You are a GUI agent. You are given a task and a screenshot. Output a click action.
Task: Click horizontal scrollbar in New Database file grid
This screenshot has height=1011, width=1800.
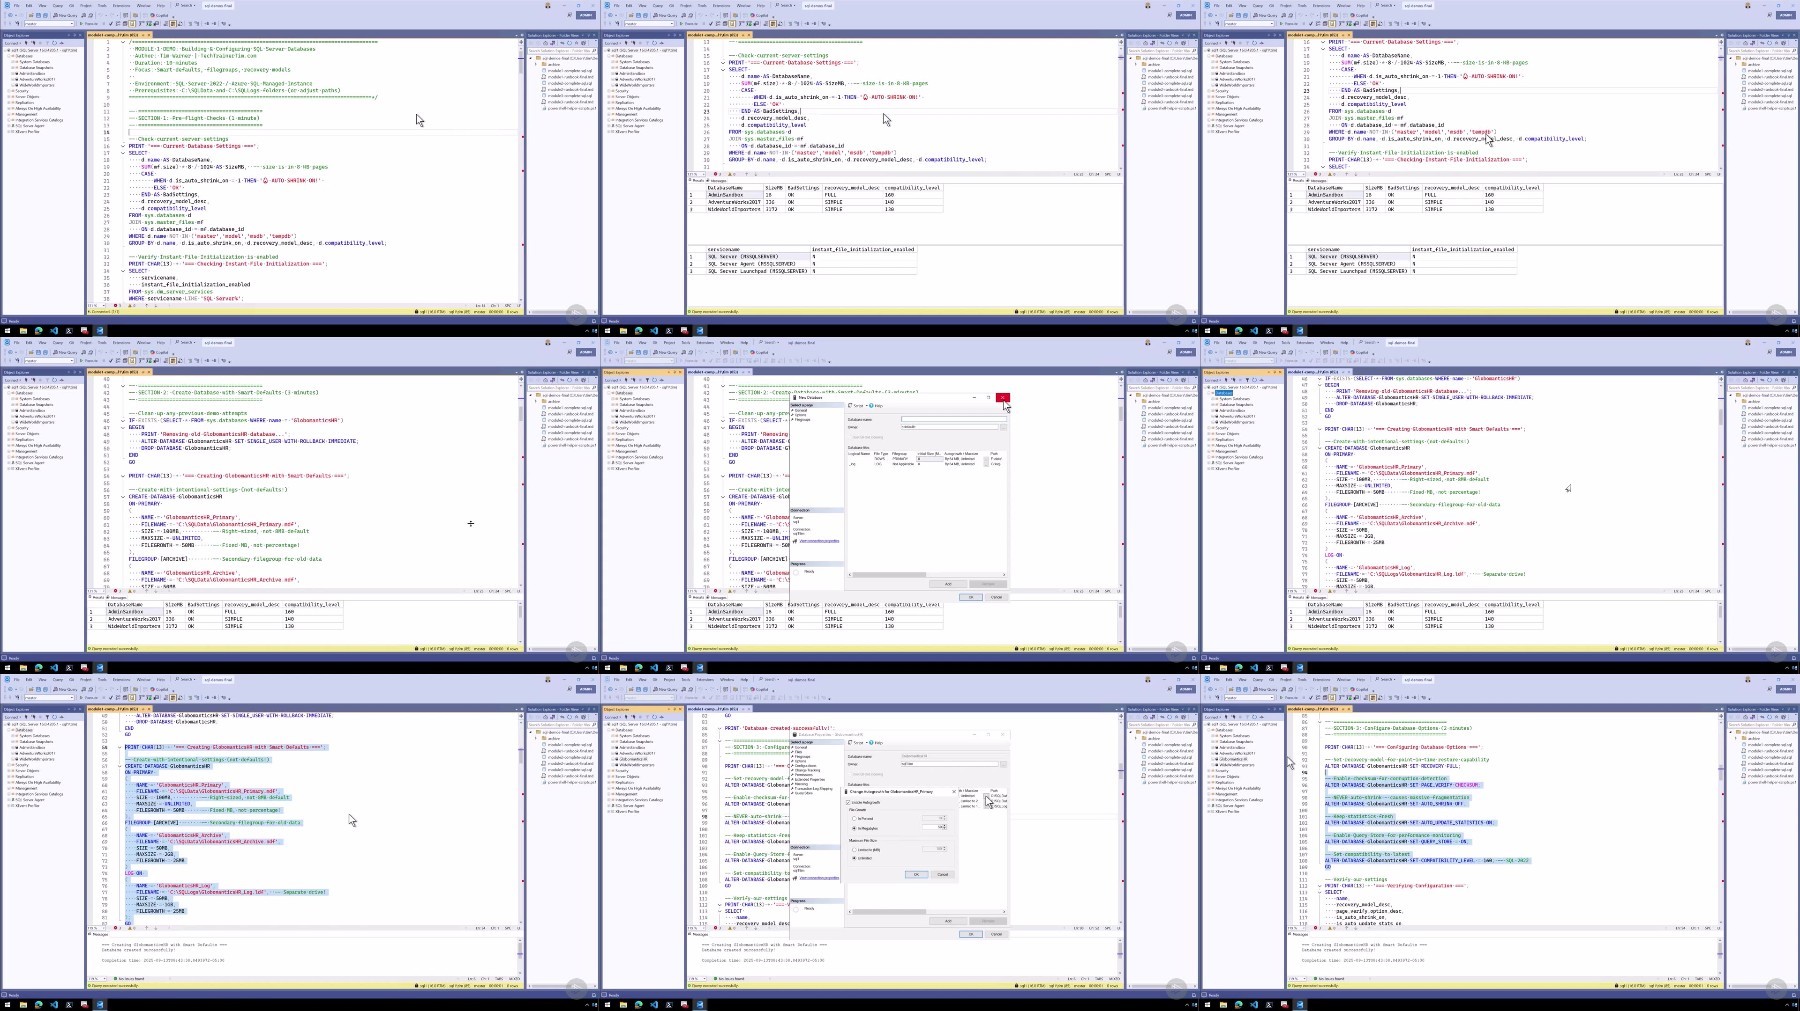(x=927, y=575)
